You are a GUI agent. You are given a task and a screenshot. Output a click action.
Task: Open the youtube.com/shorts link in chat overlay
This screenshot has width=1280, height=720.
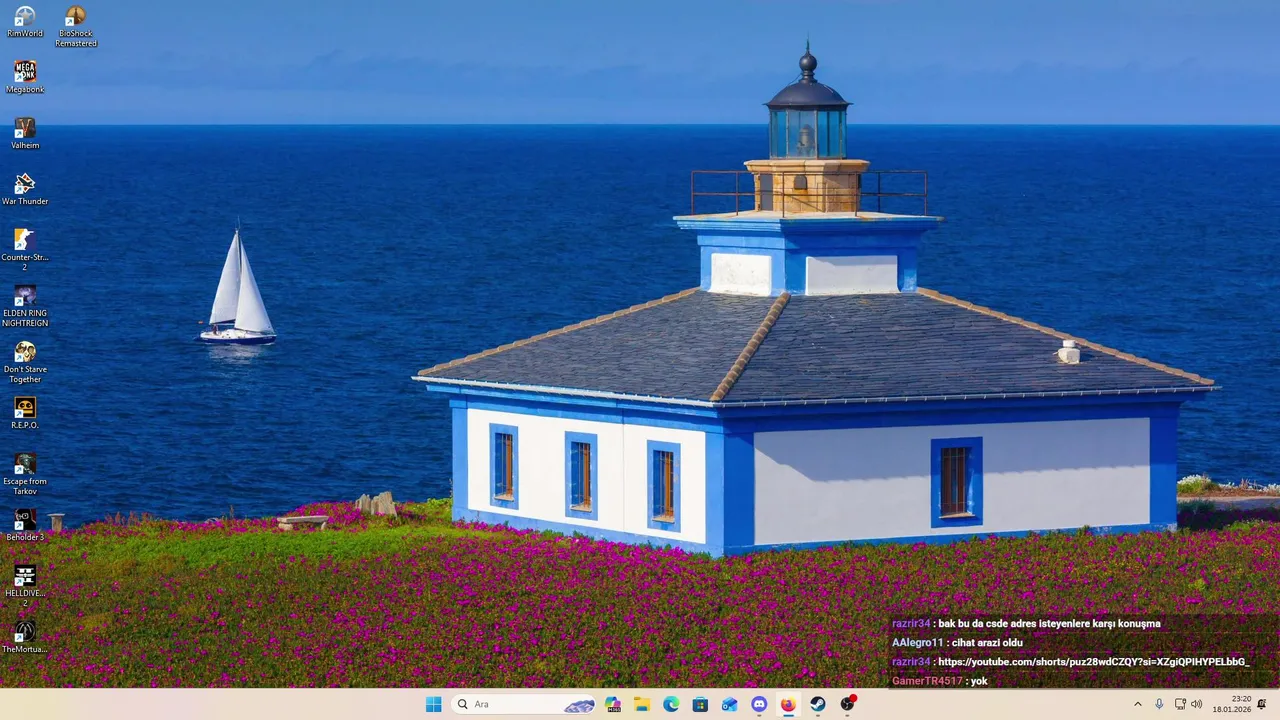(x=1094, y=662)
